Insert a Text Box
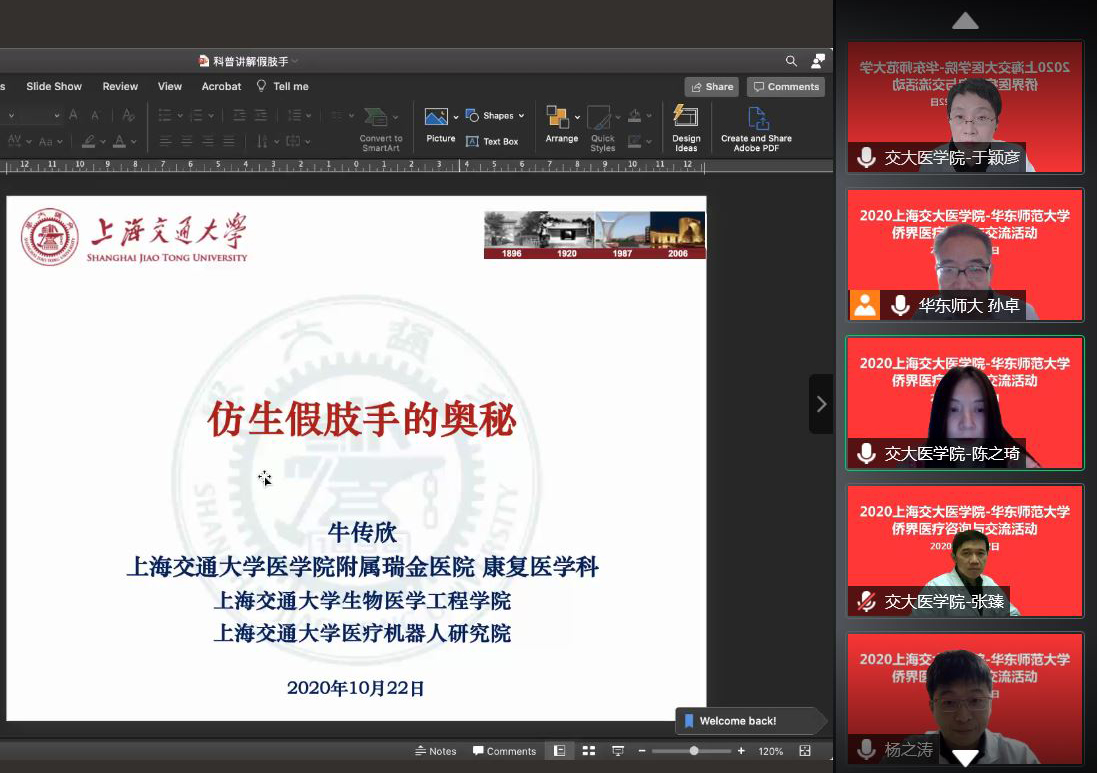This screenshot has width=1099, height=773. (492, 142)
